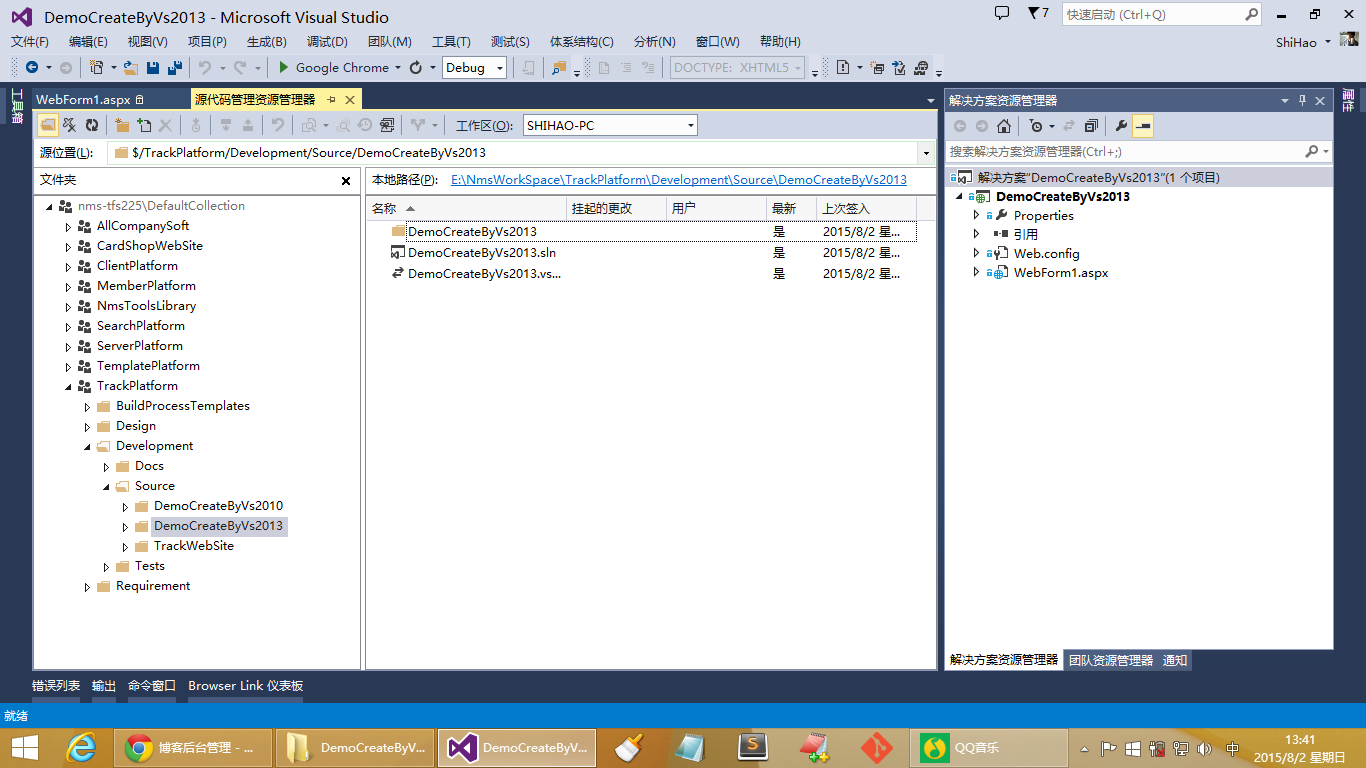The width and height of the screenshot is (1366, 768).
Task: Expand the AllCompanySoft tree node
Action: 68,226
